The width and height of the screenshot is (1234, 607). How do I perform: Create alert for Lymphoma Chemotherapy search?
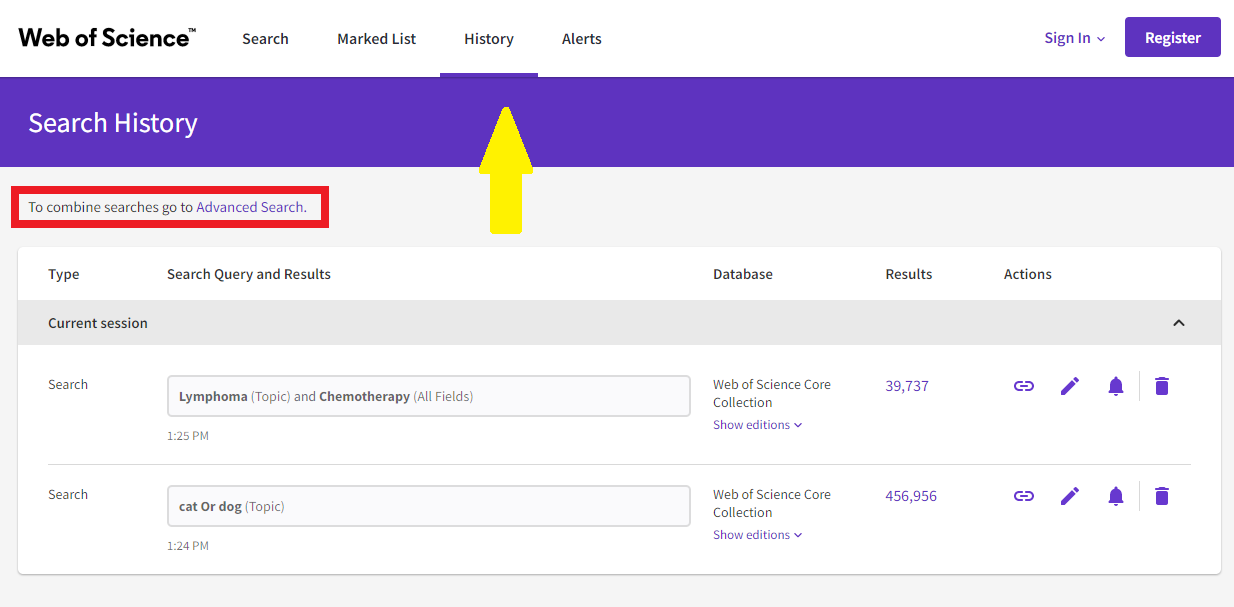[1116, 386]
